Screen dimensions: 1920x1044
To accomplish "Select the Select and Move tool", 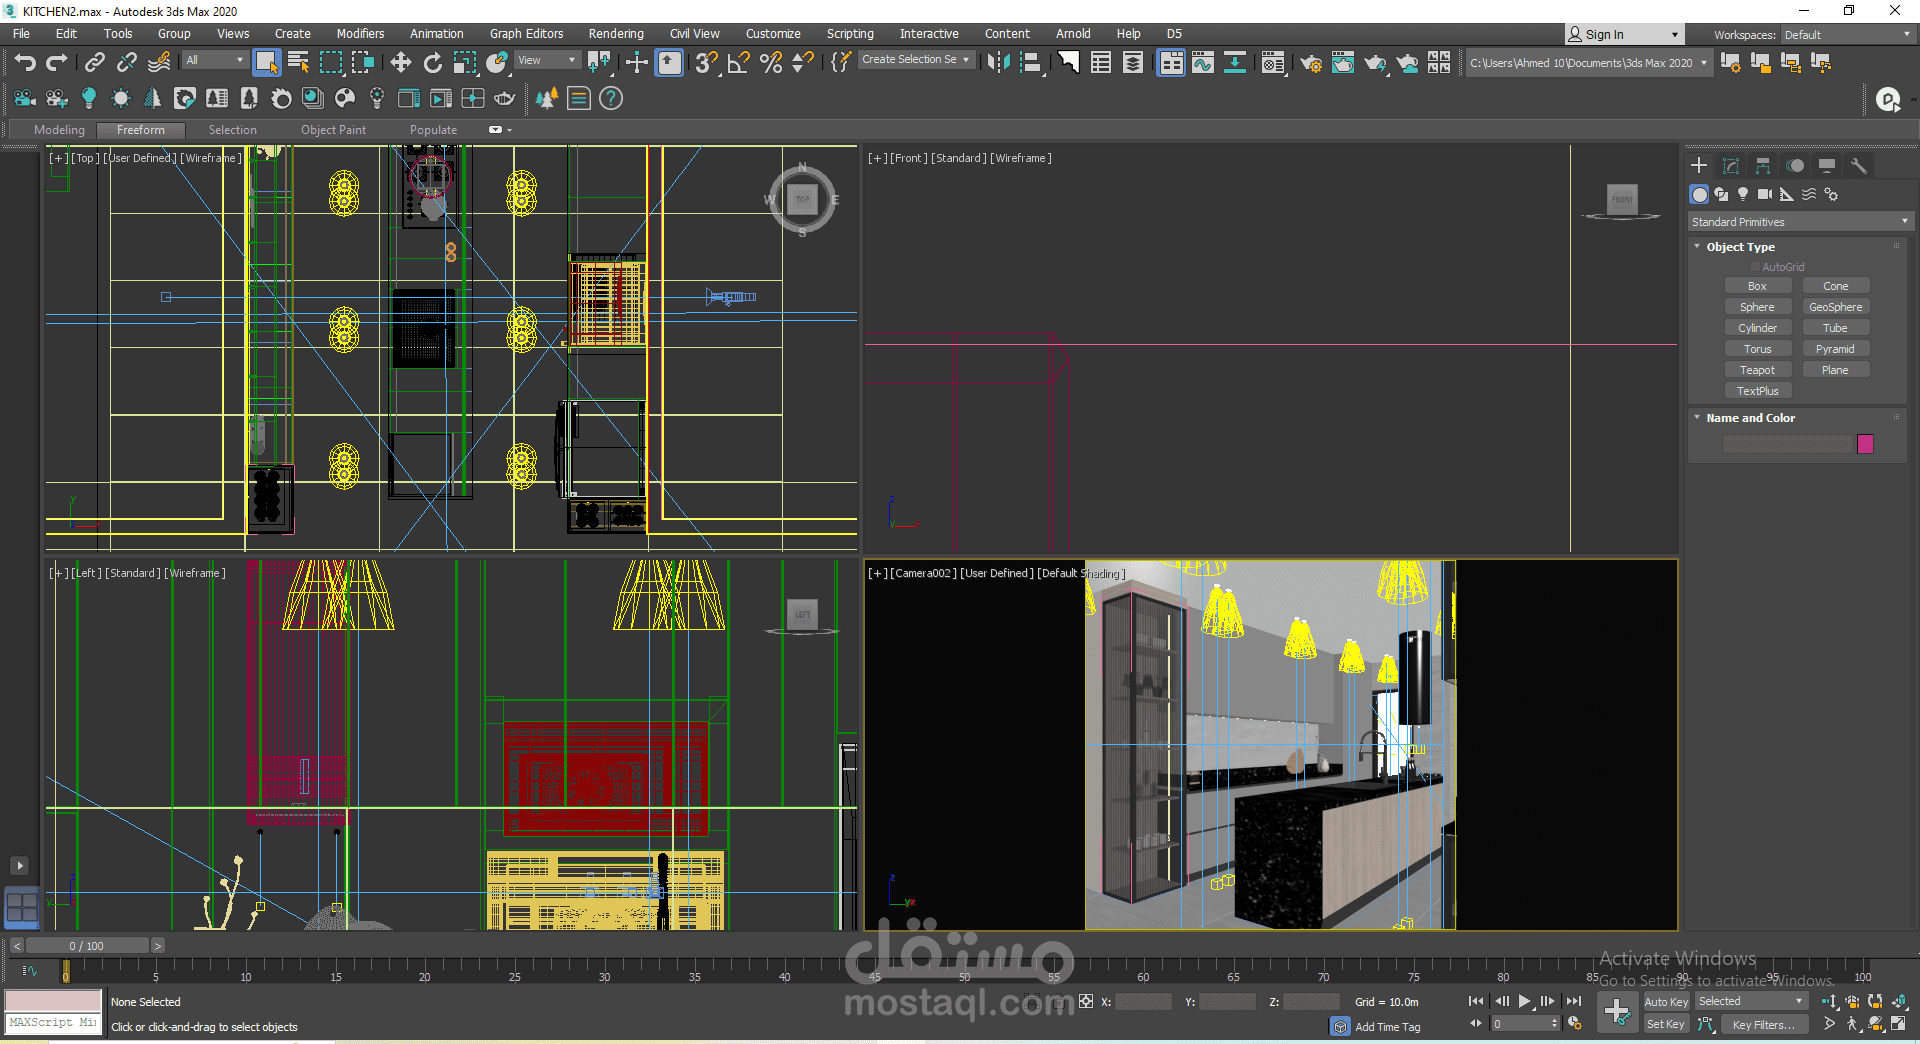I will coord(400,63).
